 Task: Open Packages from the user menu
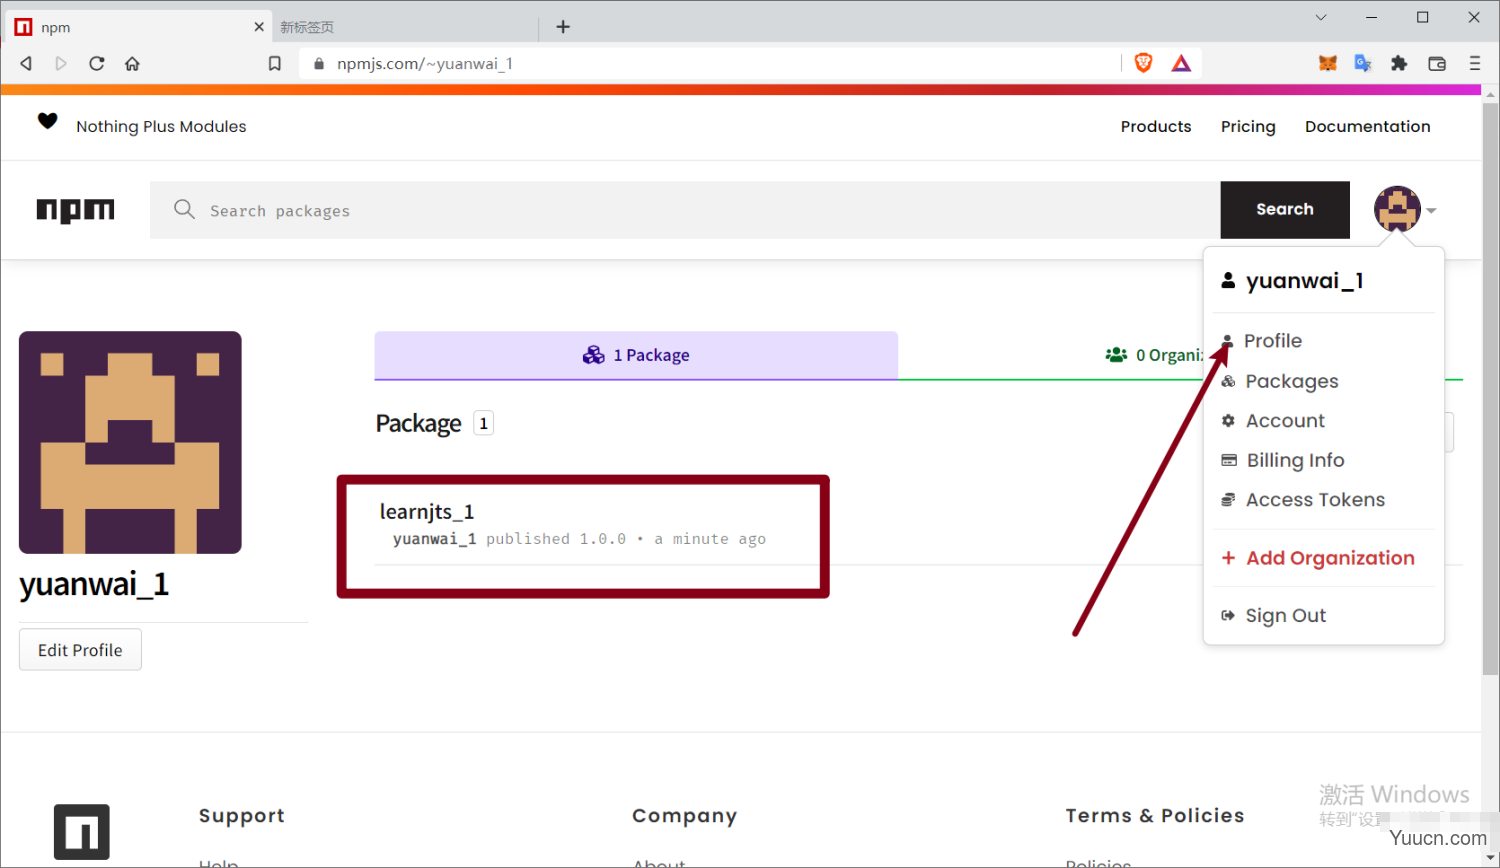point(1291,381)
